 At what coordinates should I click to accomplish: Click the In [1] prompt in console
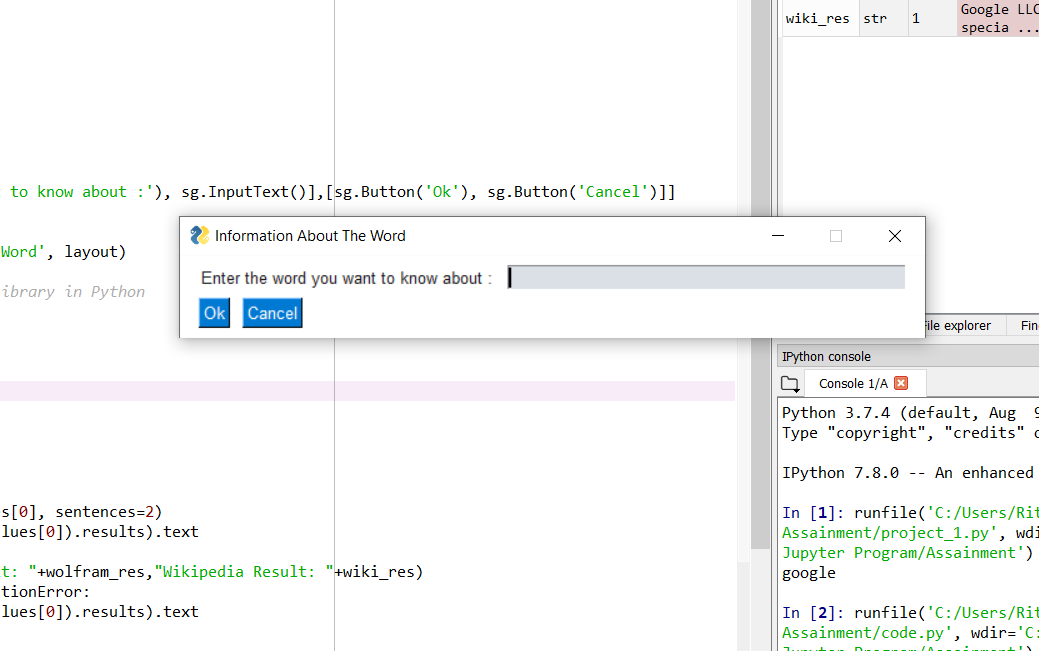click(x=813, y=512)
